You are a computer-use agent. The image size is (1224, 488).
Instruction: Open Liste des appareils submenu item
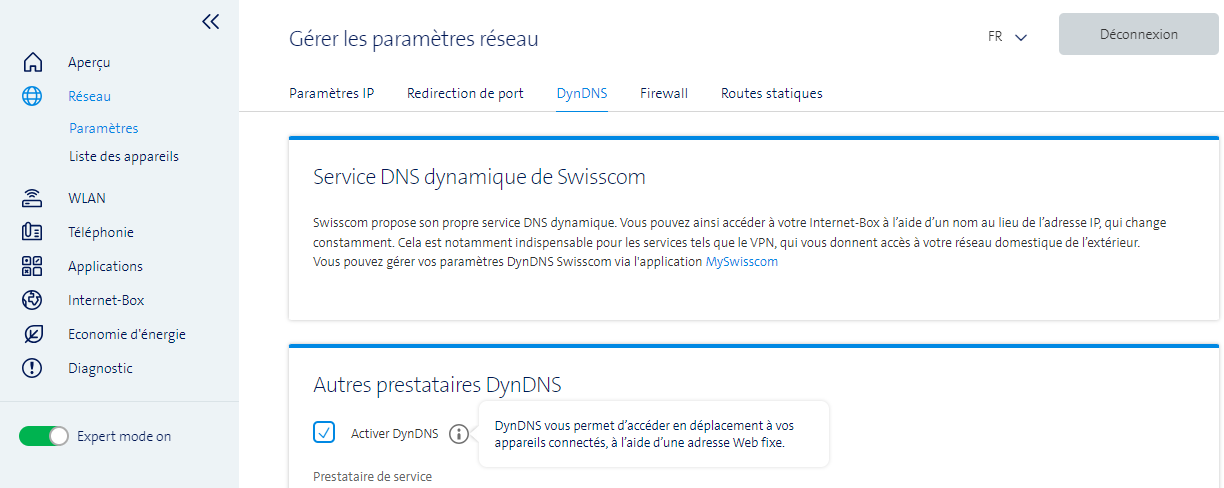tap(124, 156)
